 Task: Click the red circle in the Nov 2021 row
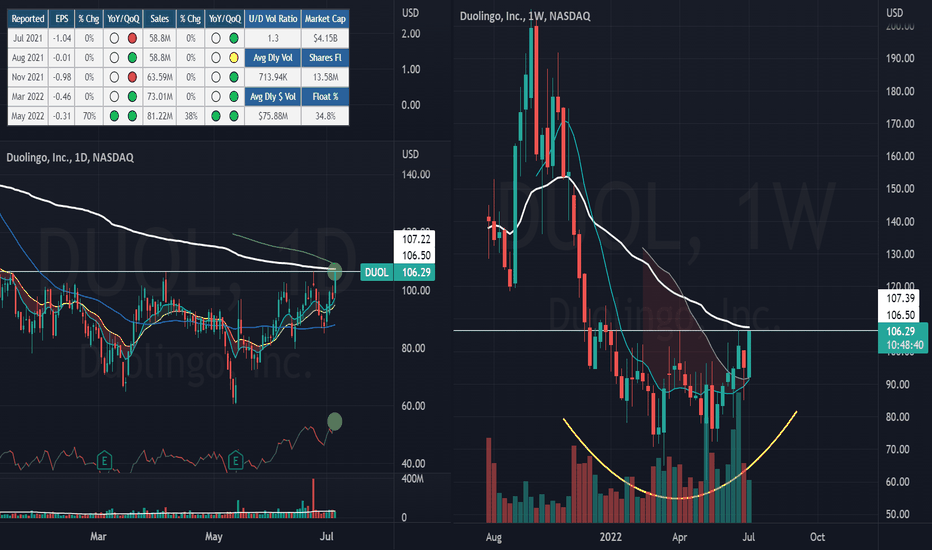pos(132,77)
